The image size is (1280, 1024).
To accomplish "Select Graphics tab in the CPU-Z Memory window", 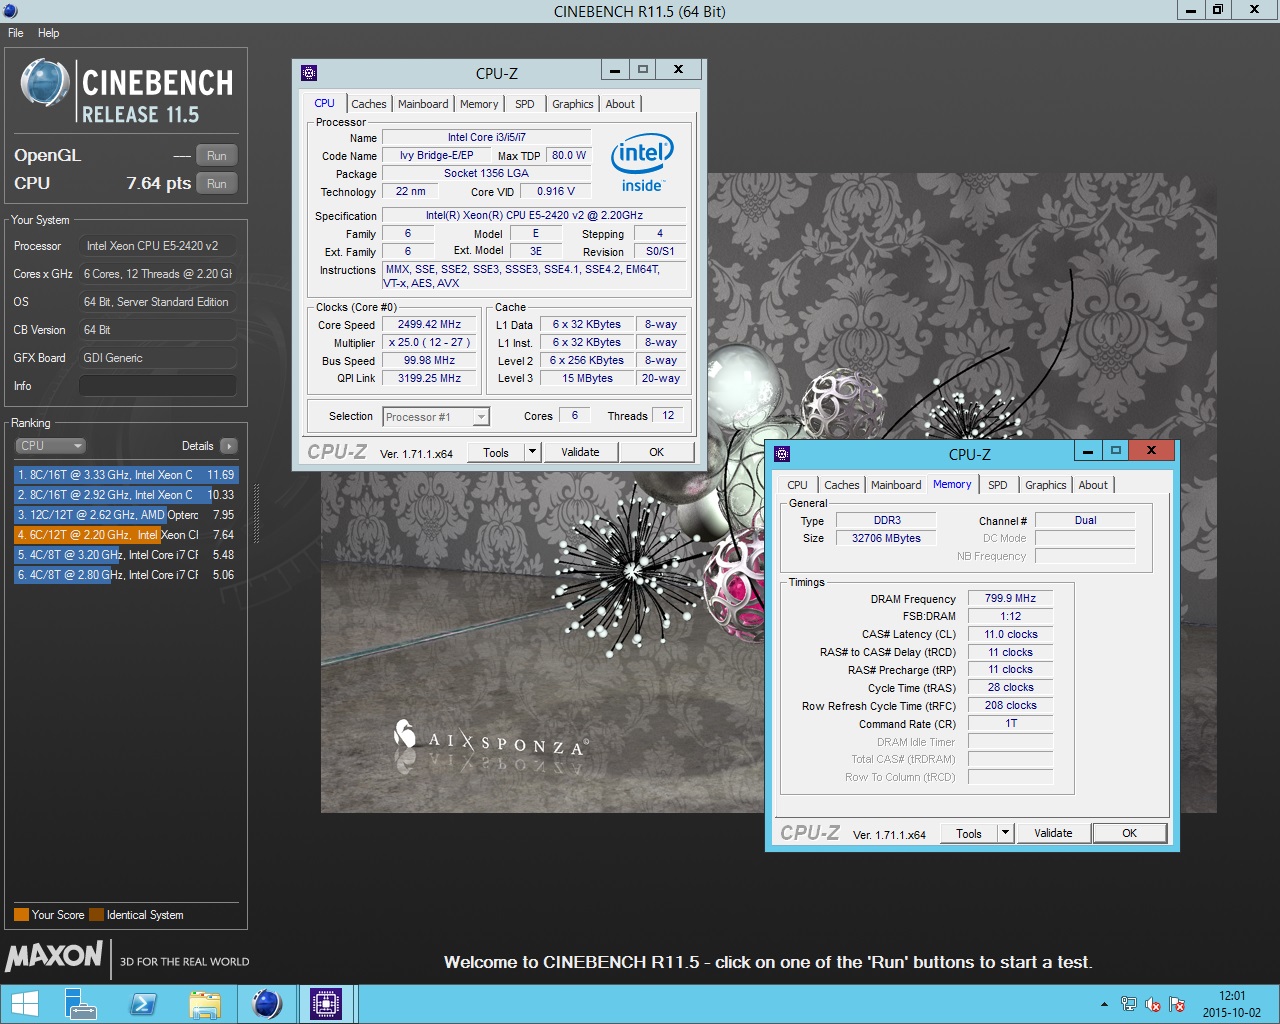I will (1046, 485).
